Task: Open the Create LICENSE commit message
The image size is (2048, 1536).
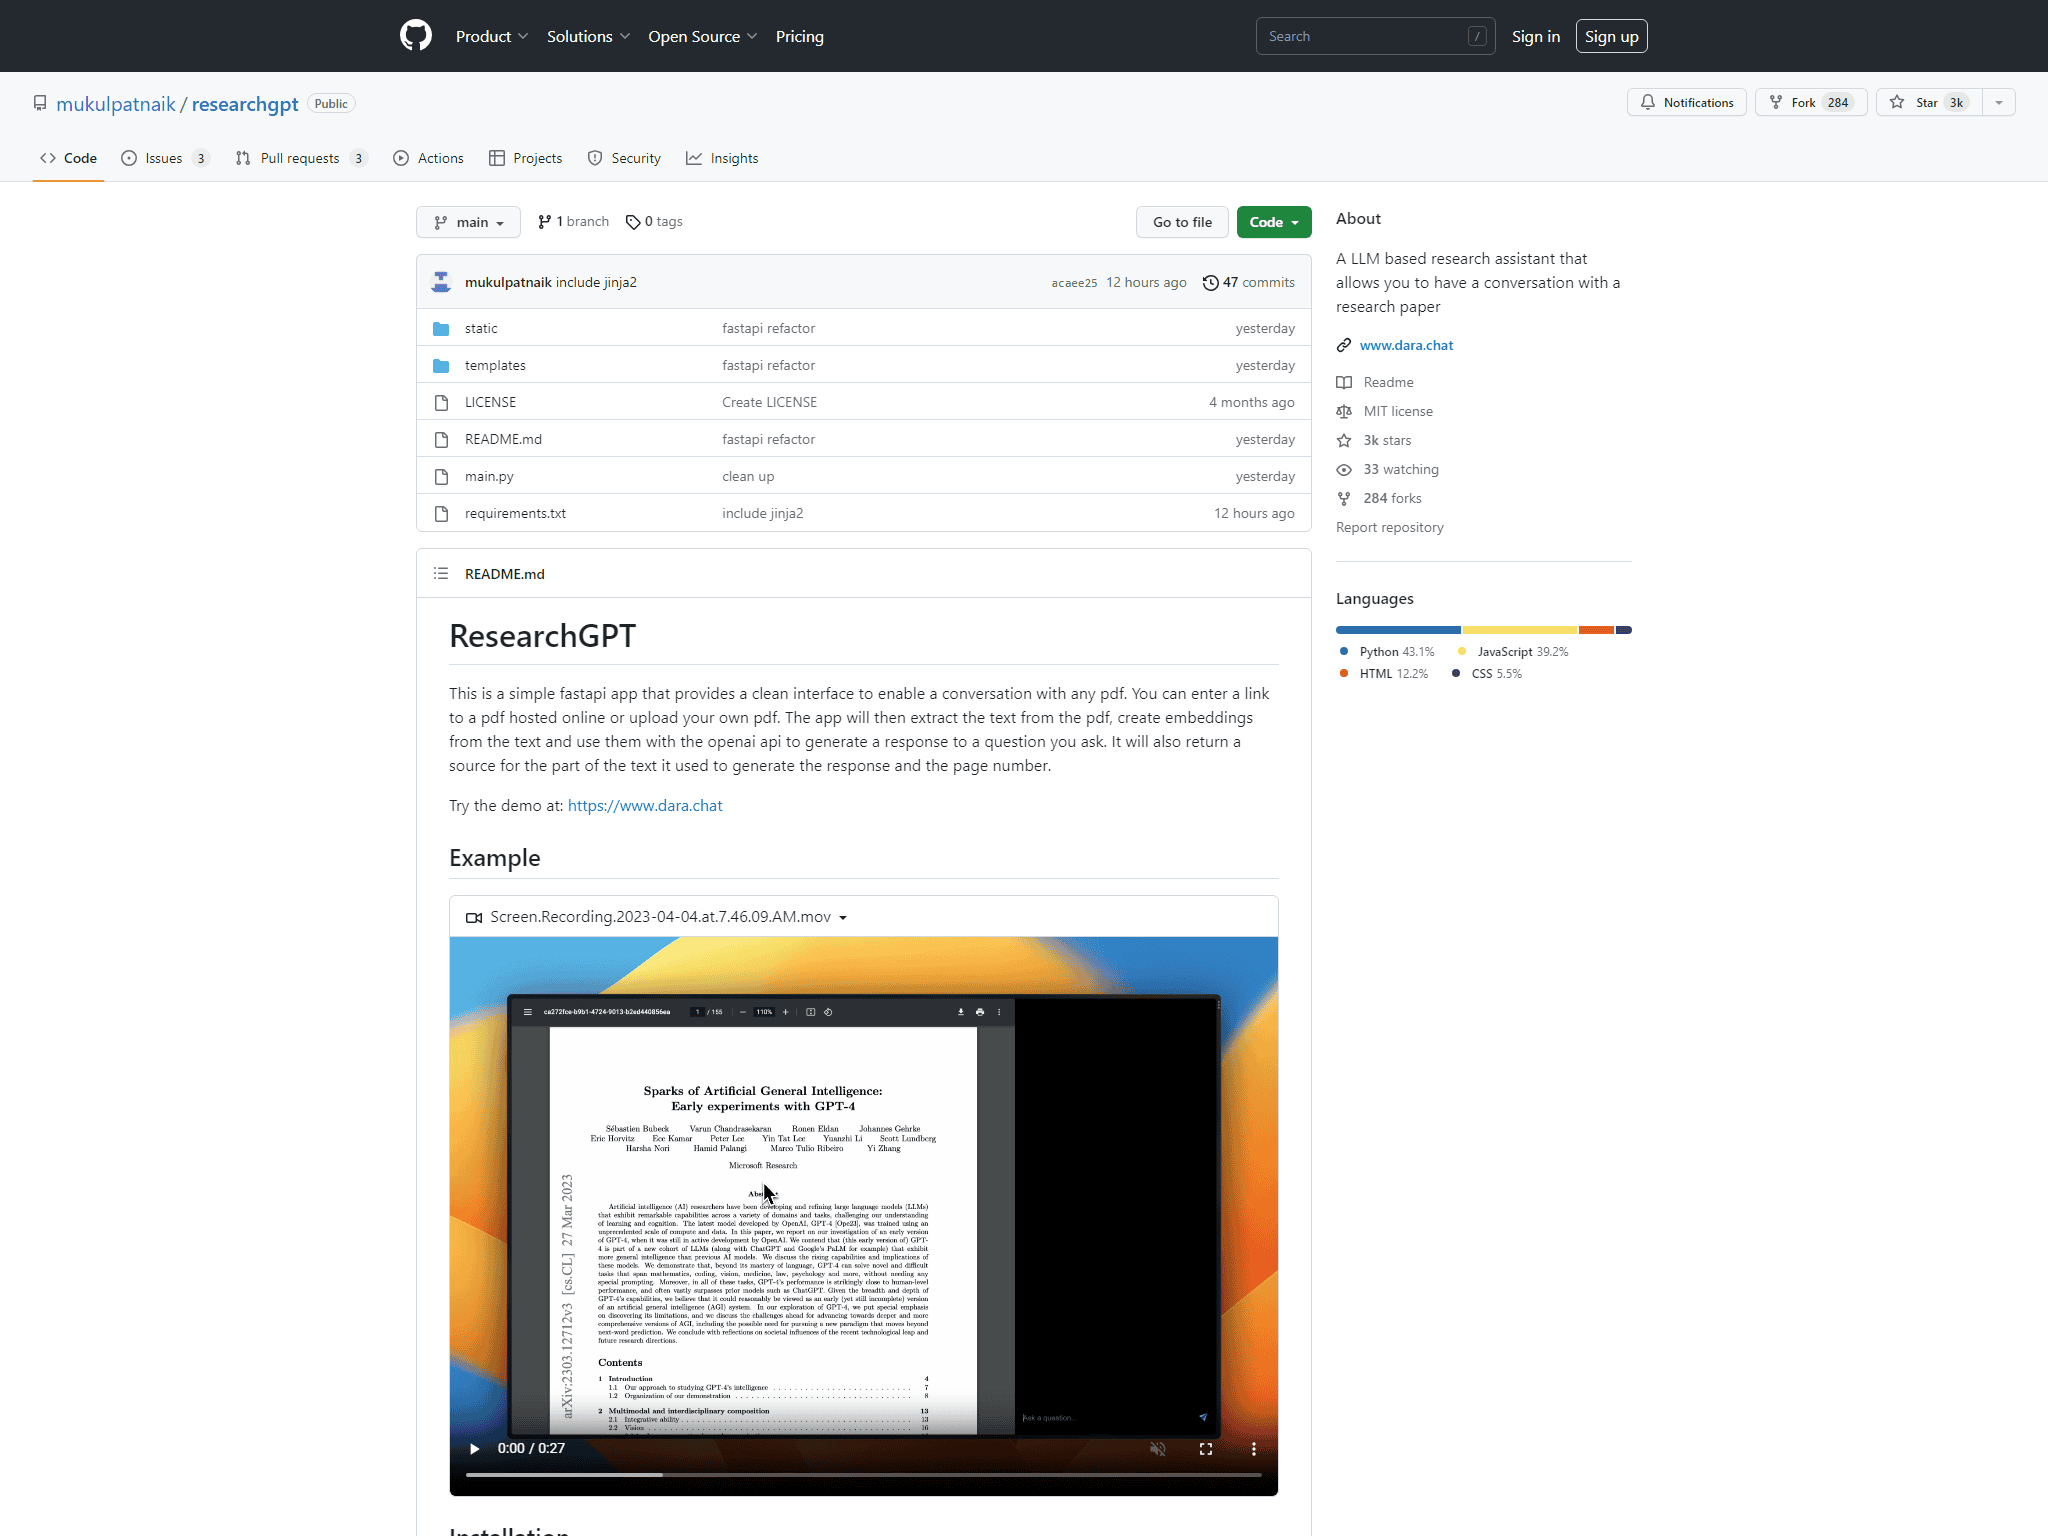Action: [769, 402]
